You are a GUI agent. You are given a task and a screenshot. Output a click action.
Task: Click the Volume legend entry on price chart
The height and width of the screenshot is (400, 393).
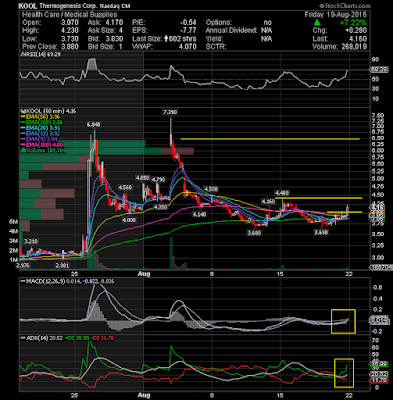[x=42, y=151]
